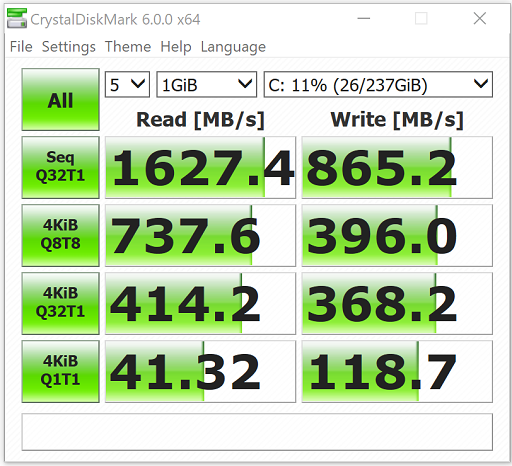Run all benchmarks with the All button
Image resolution: width=512 pixels, height=466 pixels.
[60, 99]
